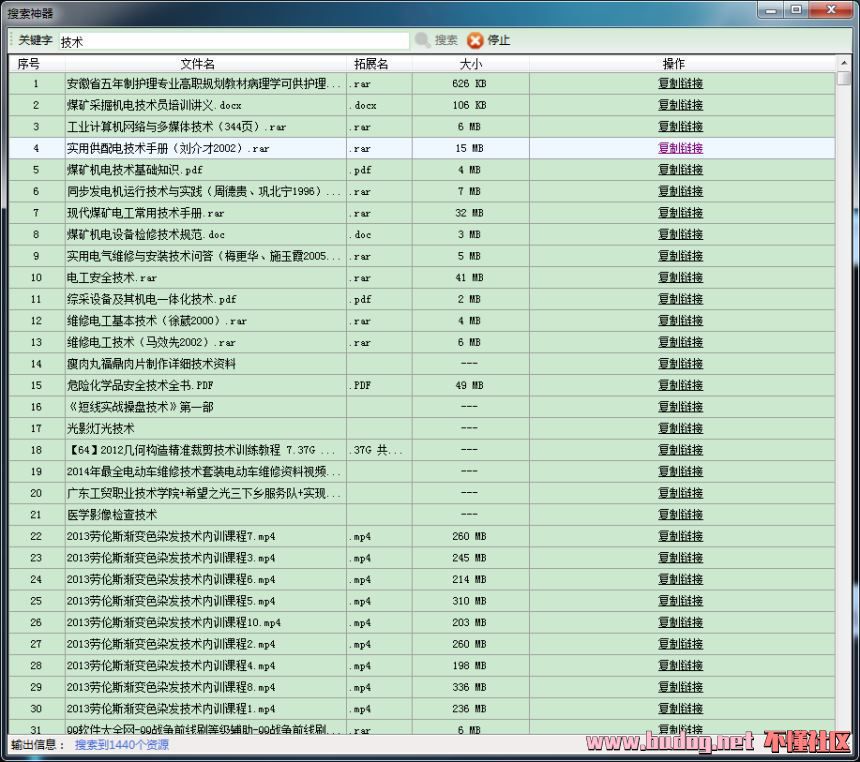Click the magnifier search icon

coord(423,41)
